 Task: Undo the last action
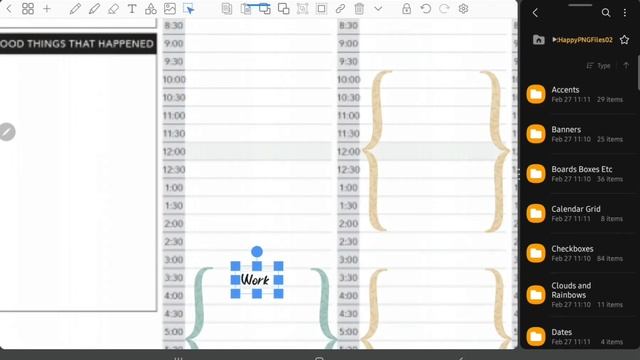pos(425,9)
